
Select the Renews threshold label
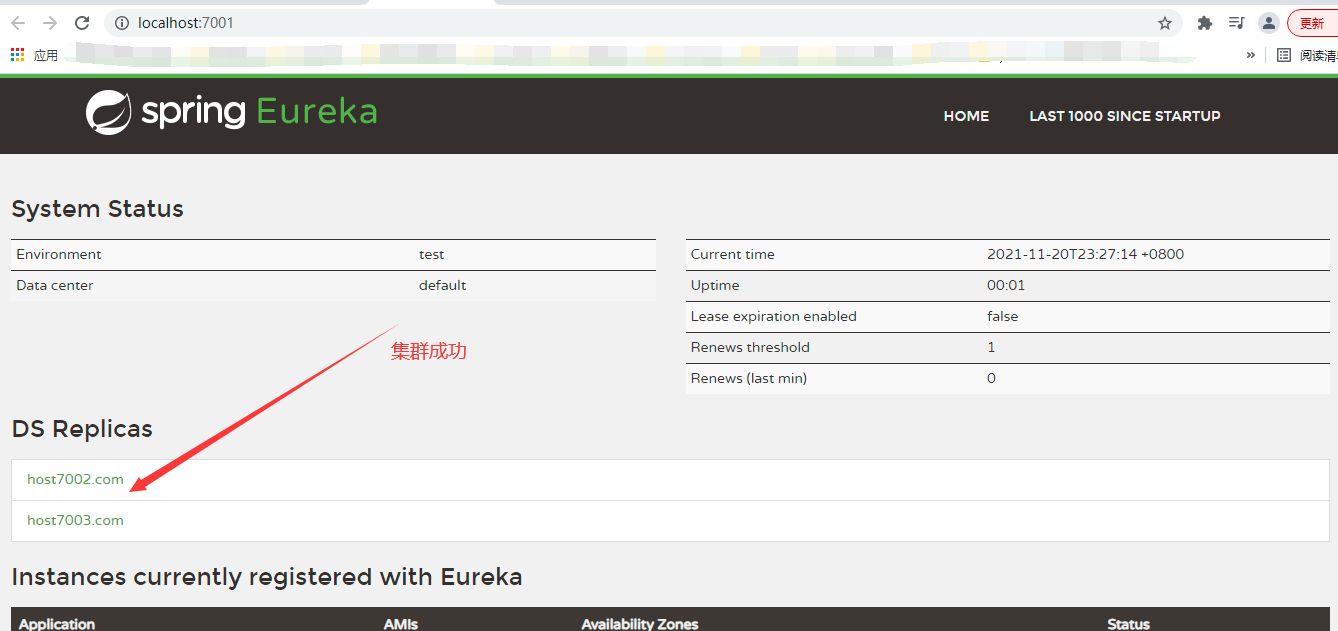(x=750, y=347)
